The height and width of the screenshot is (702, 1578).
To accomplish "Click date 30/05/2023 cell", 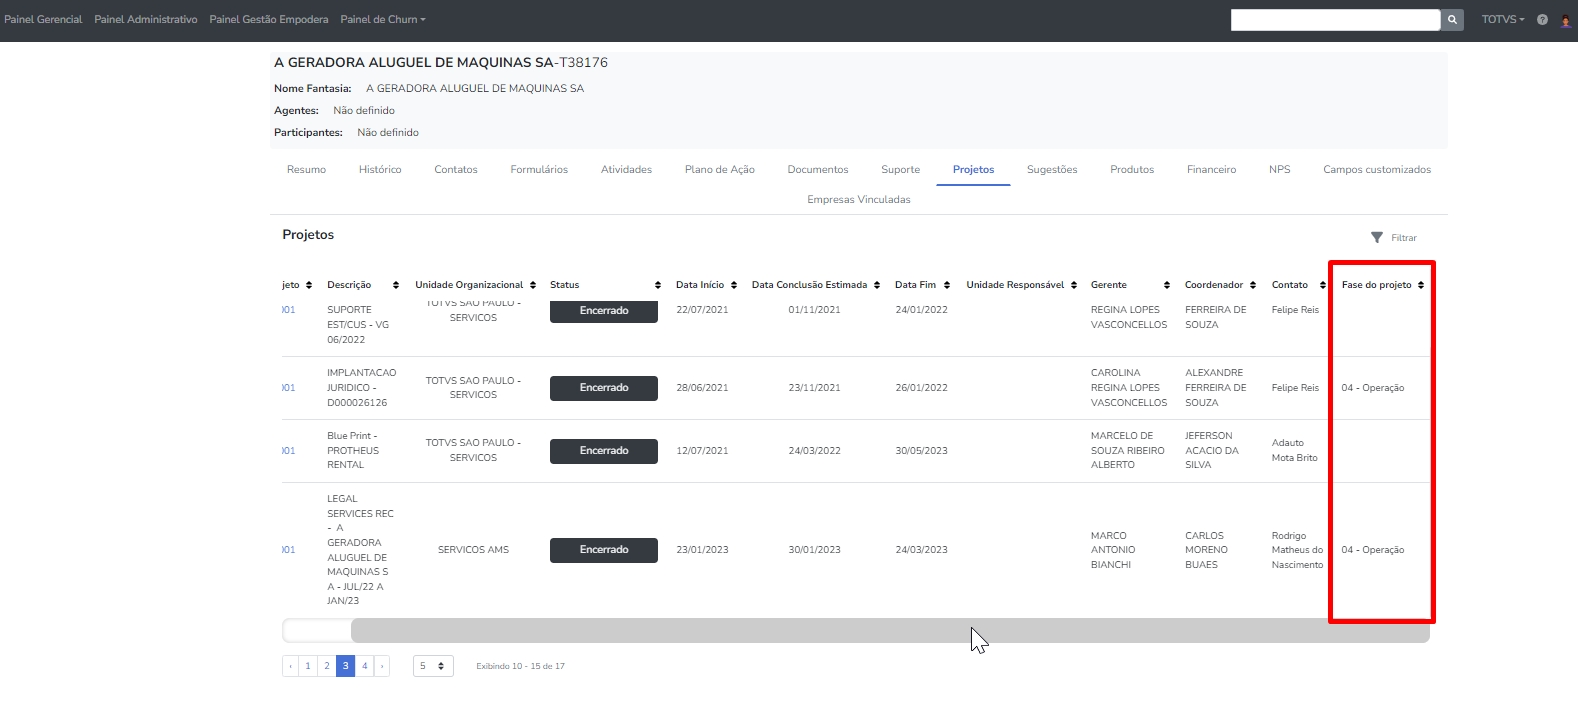I will click(921, 451).
